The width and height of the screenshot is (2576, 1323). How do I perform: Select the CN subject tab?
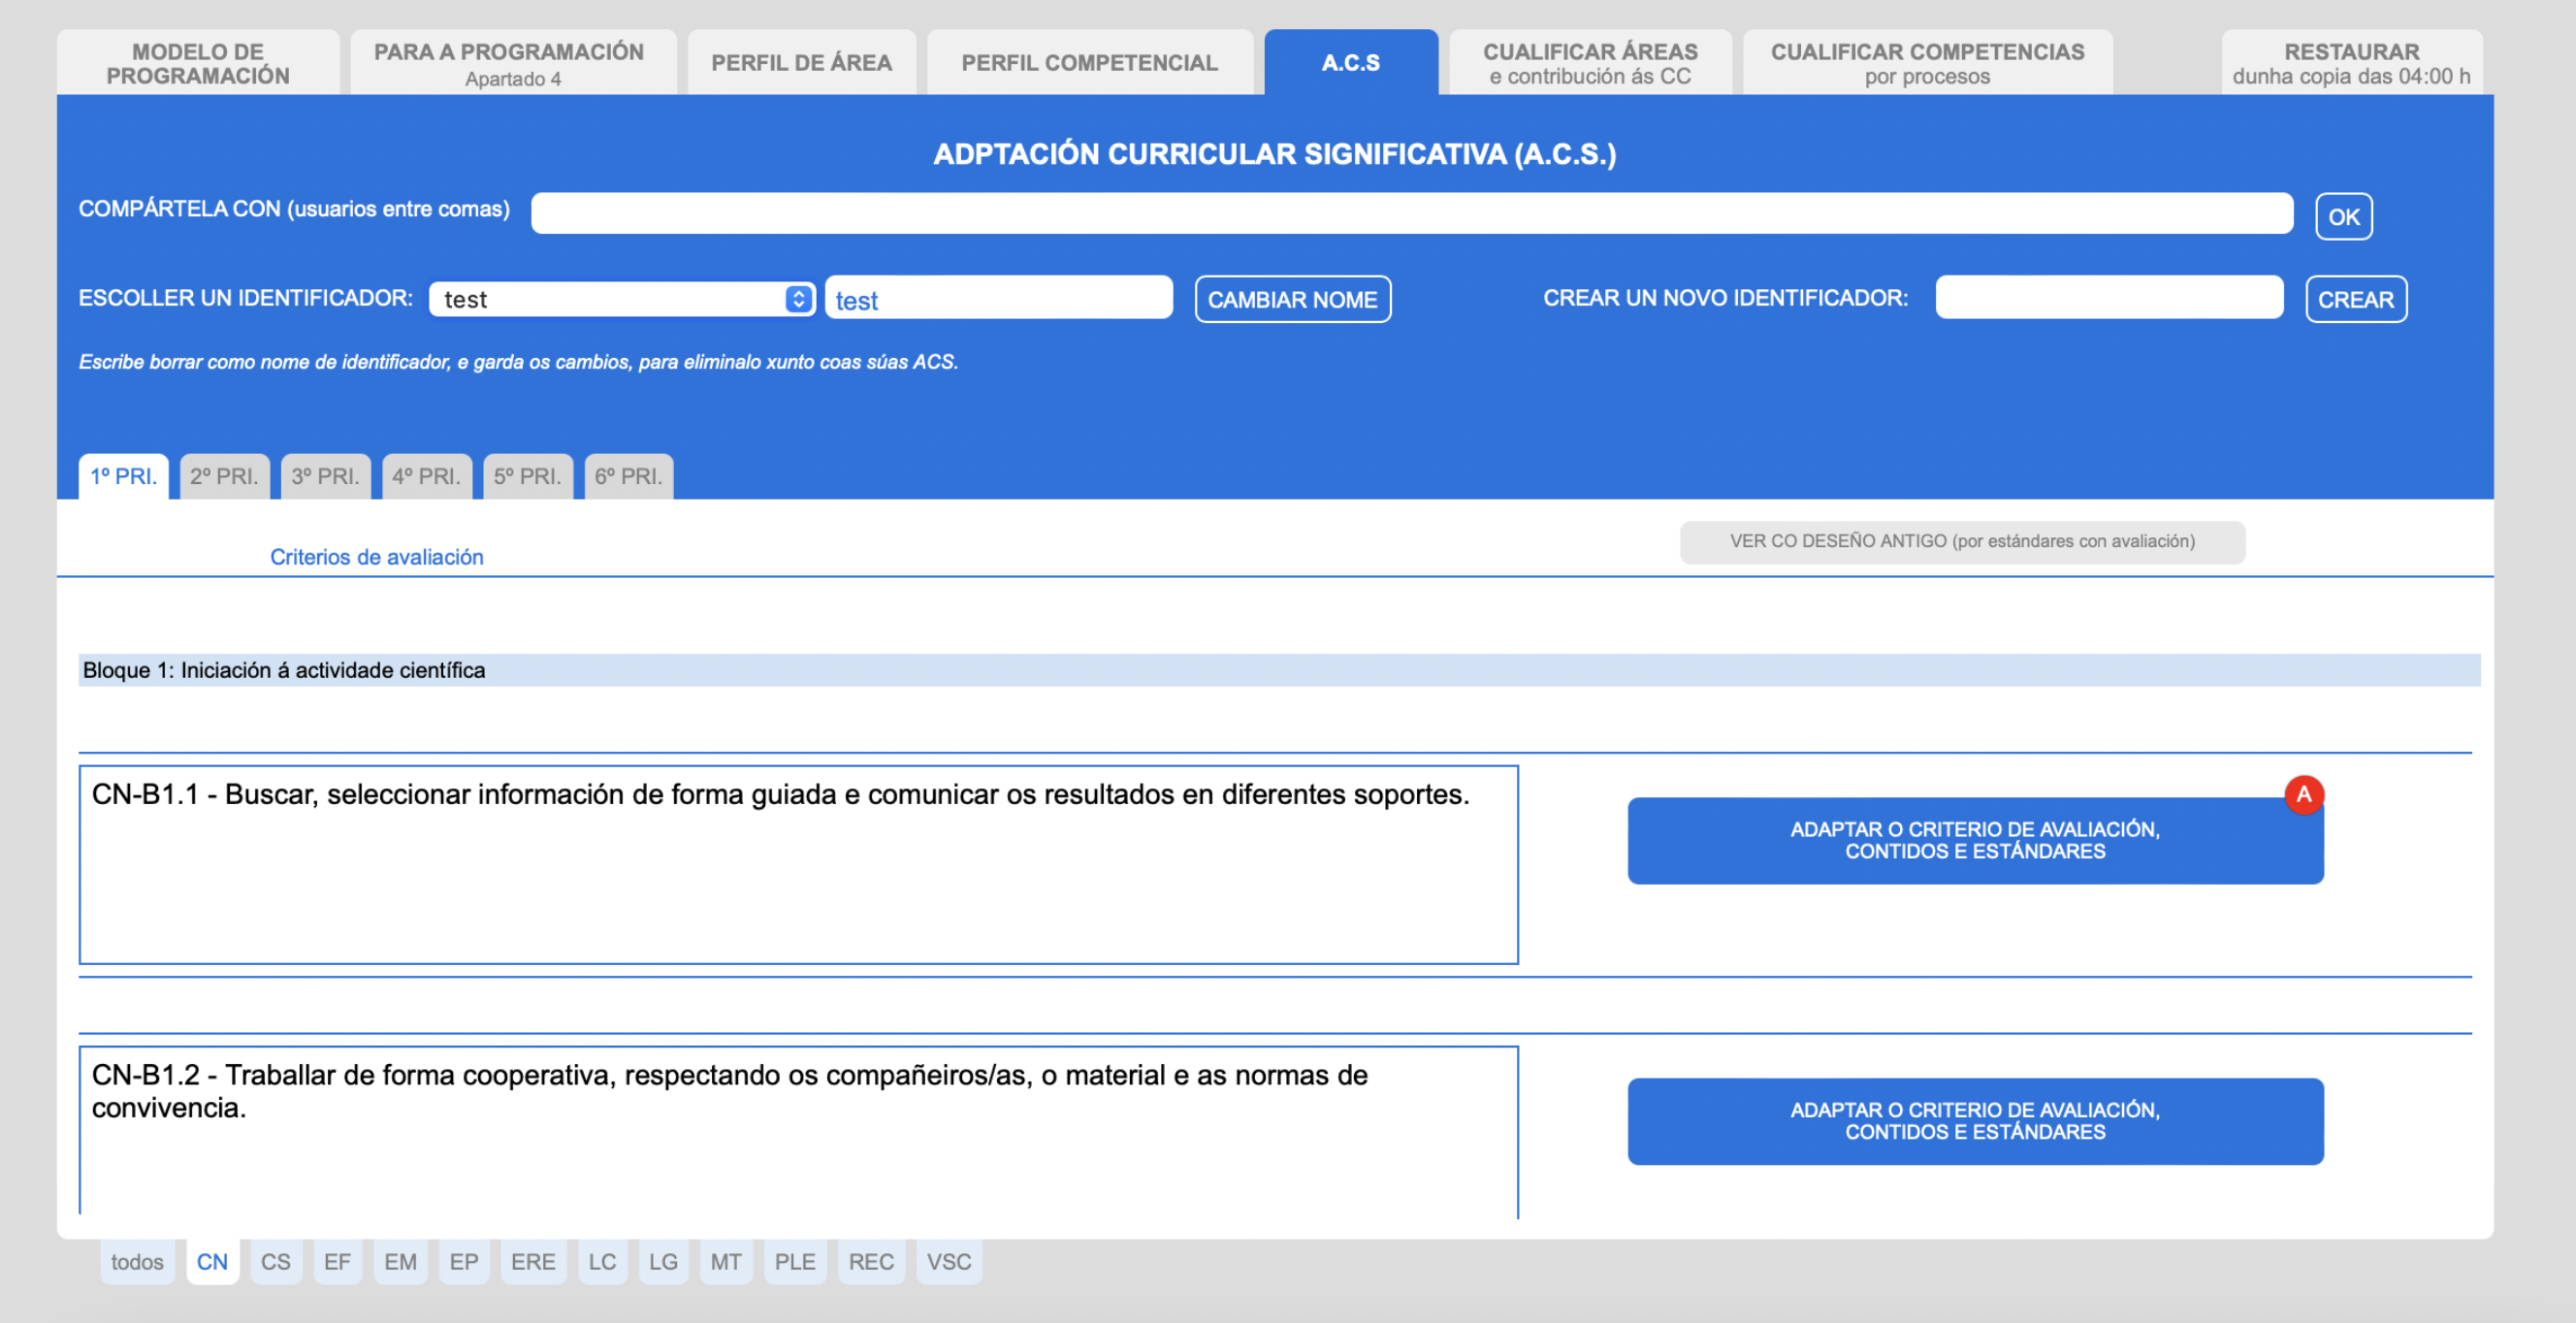point(212,1262)
